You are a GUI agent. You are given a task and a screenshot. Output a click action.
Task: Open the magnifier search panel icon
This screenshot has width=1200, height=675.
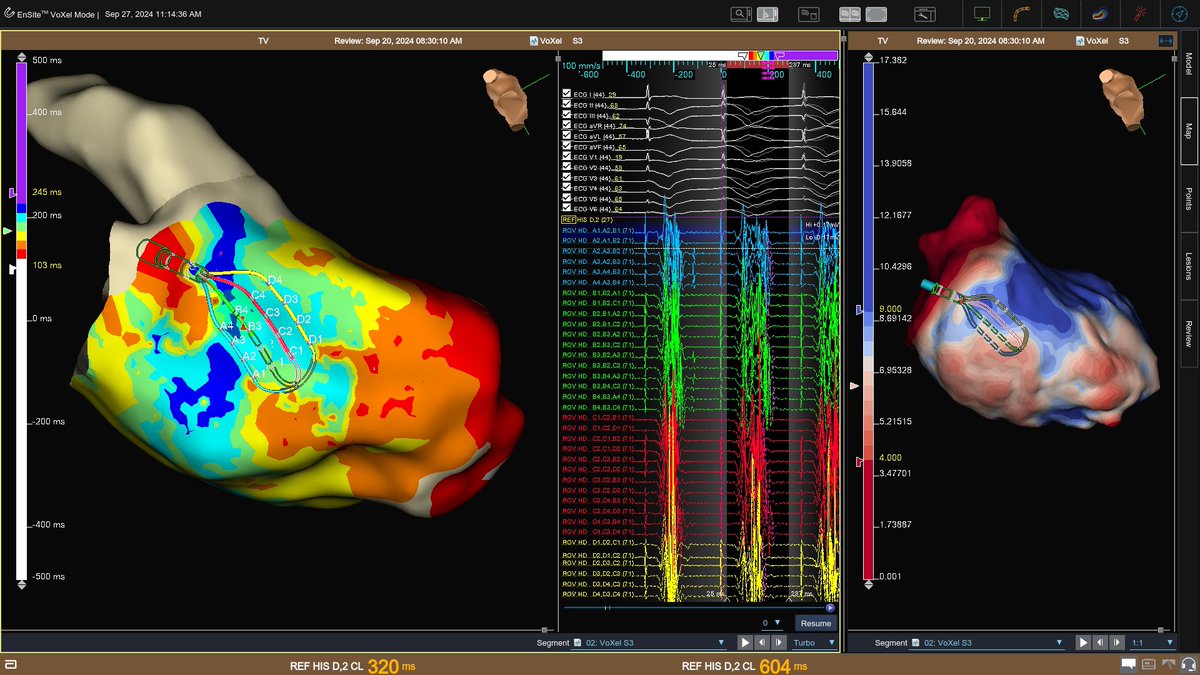[x=741, y=14]
